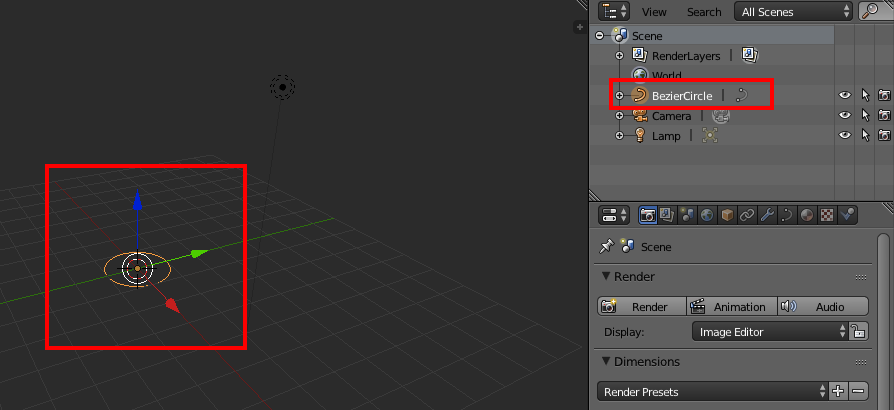Toggle Lamp selectability arrow icon
The width and height of the screenshot is (894, 410).
tap(865, 135)
